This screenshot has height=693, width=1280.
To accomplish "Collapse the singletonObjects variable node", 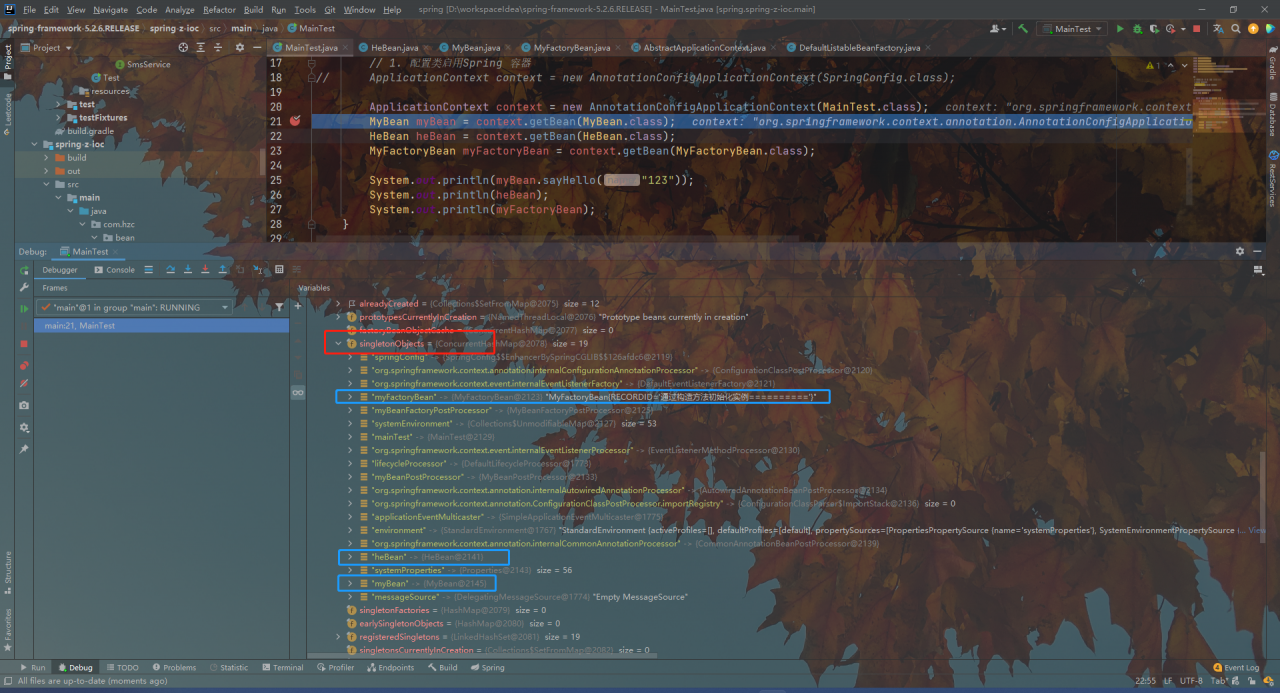I will 338,343.
